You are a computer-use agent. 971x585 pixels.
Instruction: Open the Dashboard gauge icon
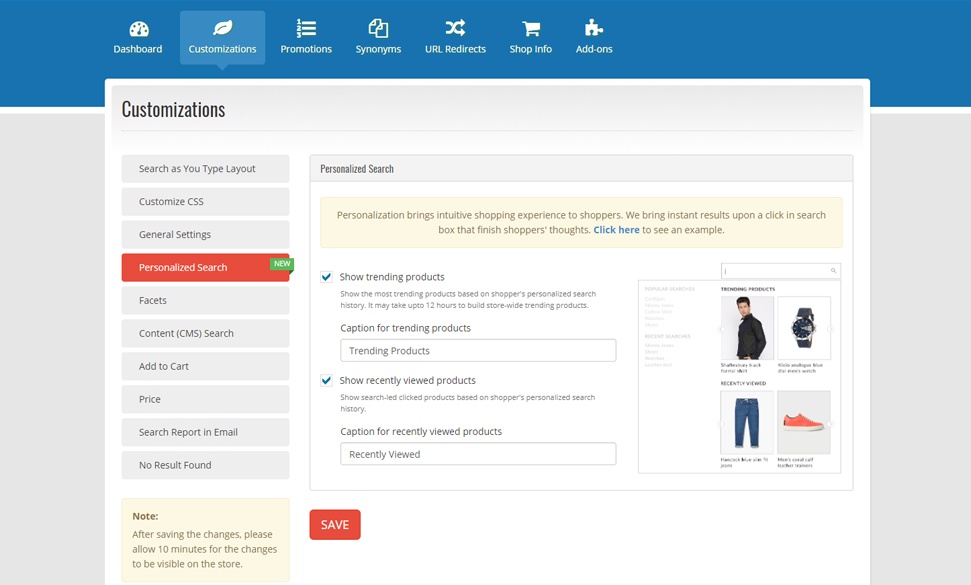138,28
